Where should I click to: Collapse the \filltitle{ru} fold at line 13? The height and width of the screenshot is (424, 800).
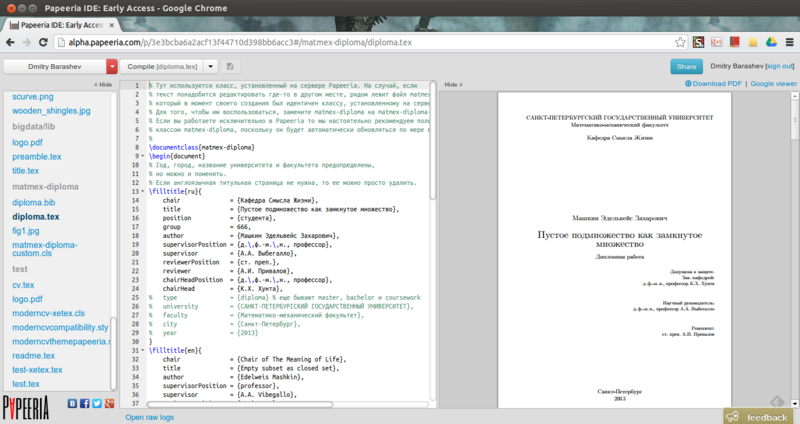[x=143, y=191]
